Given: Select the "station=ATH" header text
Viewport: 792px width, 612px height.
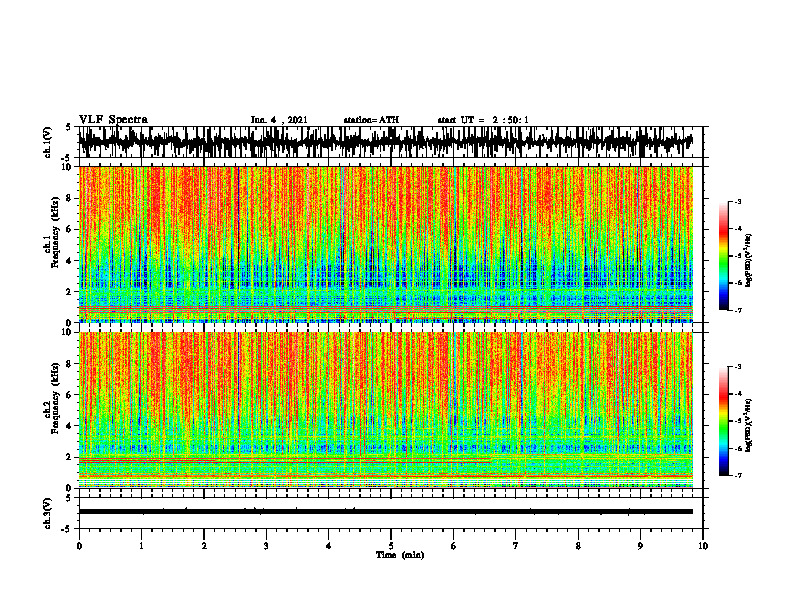Looking at the screenshot, I should coord(371,120).
